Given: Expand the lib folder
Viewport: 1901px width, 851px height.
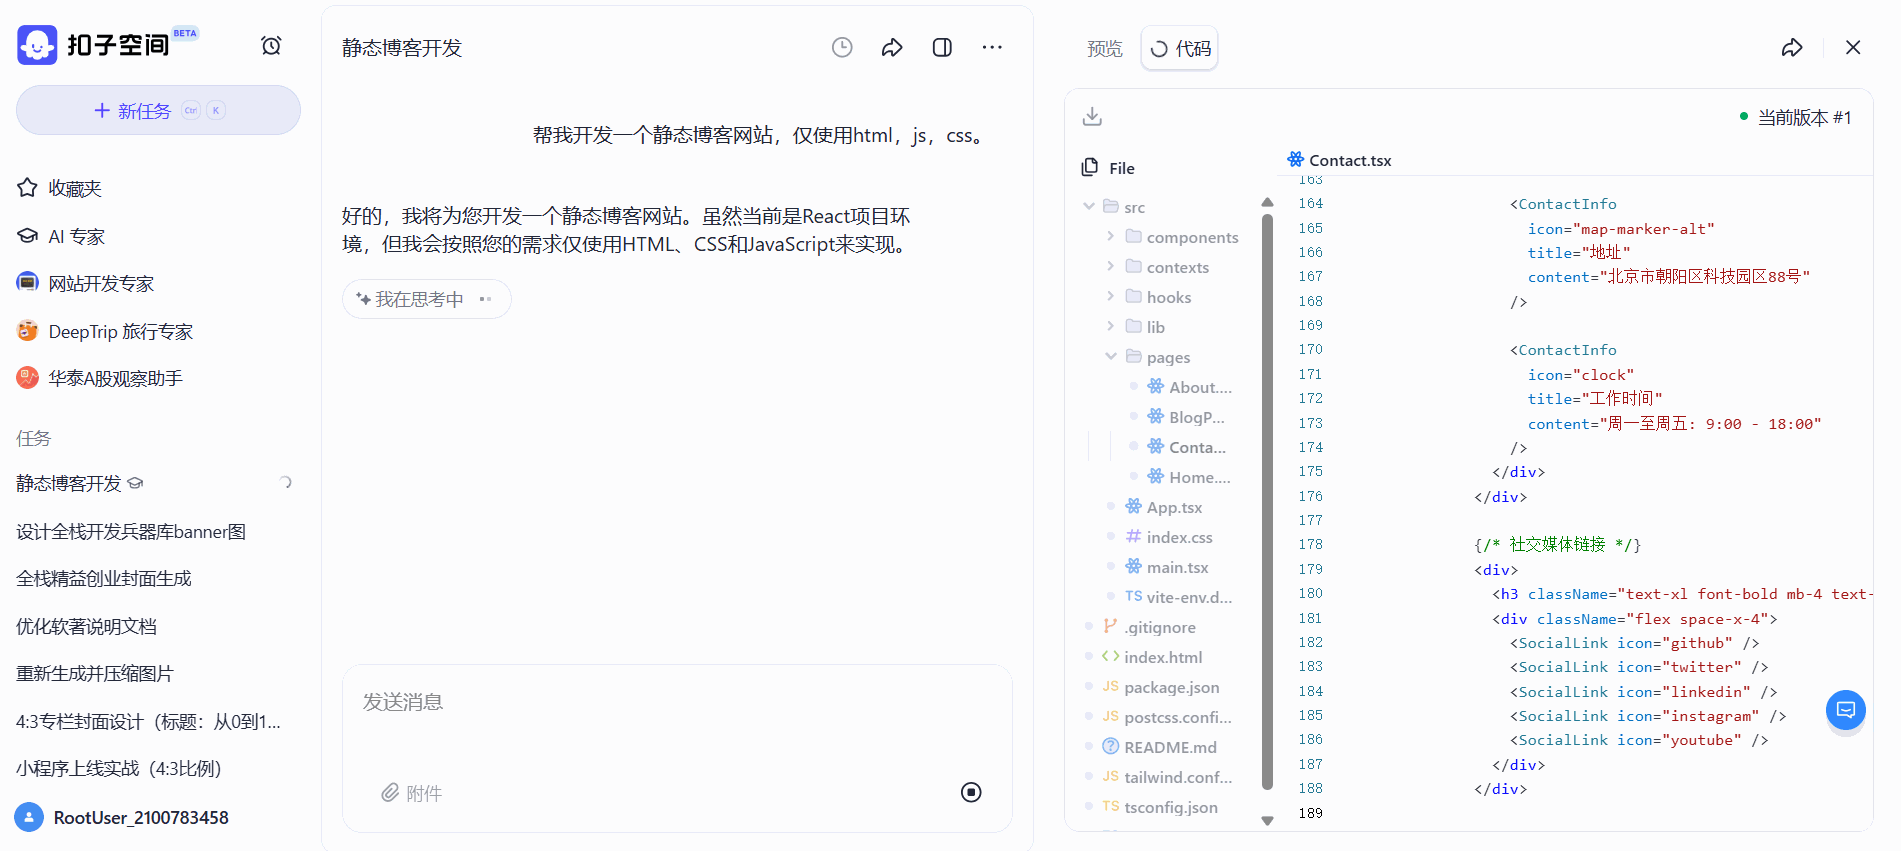Looking at the screenshot, I should coord(1111,327).
